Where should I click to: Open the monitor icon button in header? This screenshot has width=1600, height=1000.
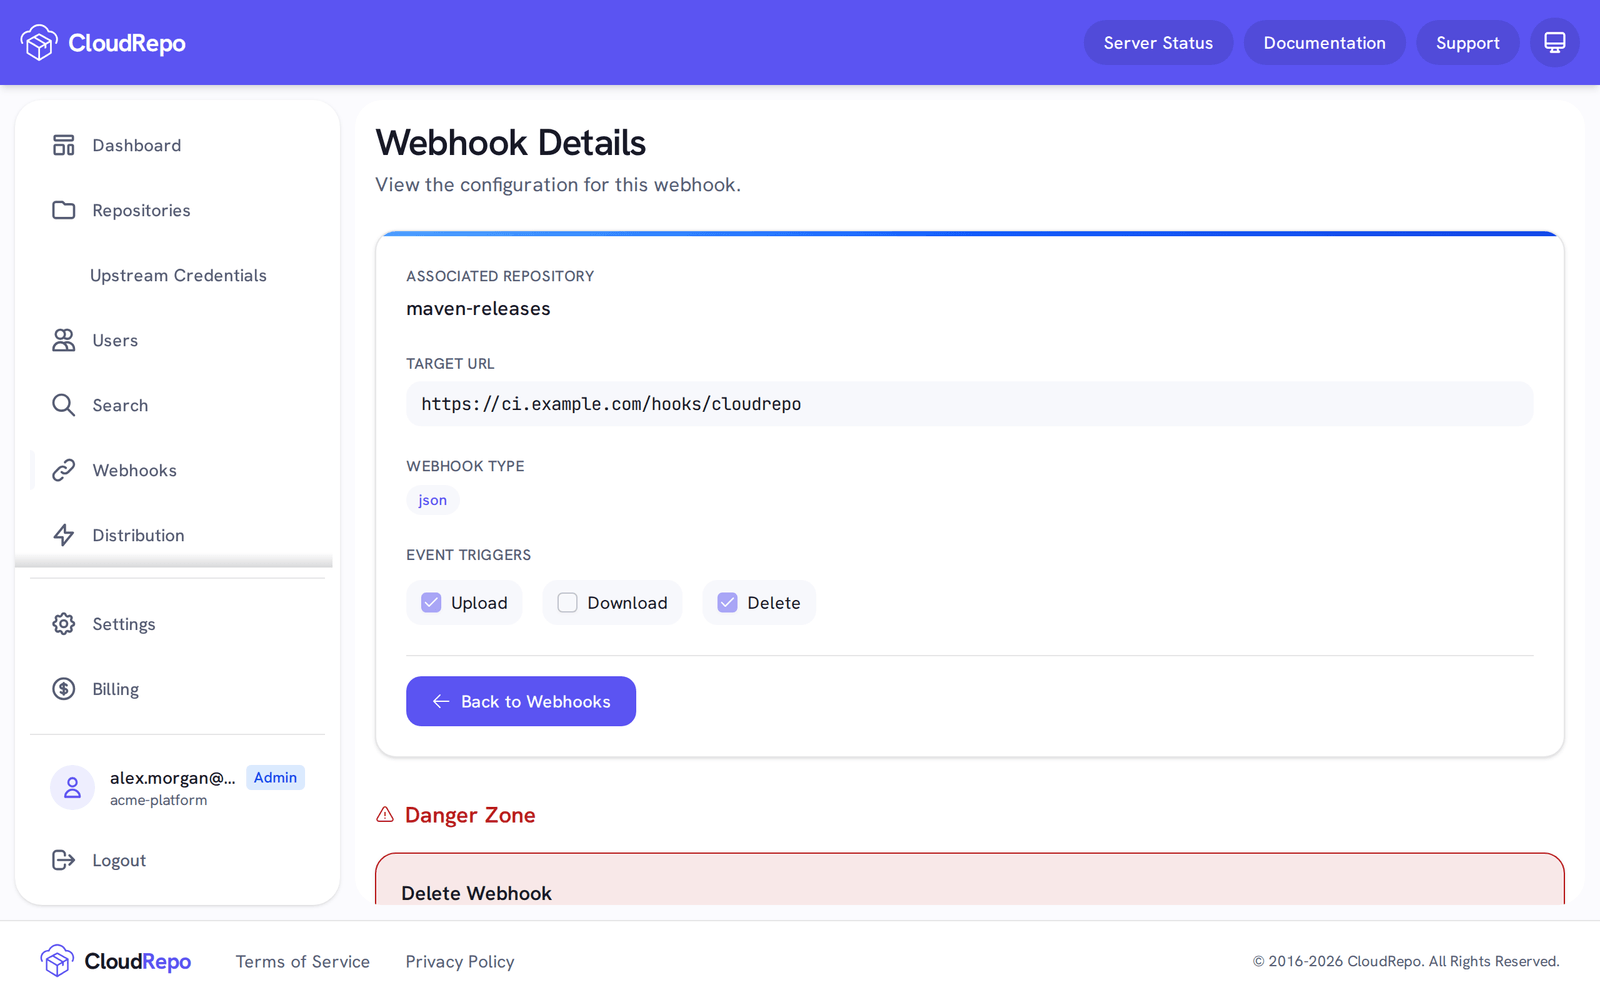pos(1554,43)
